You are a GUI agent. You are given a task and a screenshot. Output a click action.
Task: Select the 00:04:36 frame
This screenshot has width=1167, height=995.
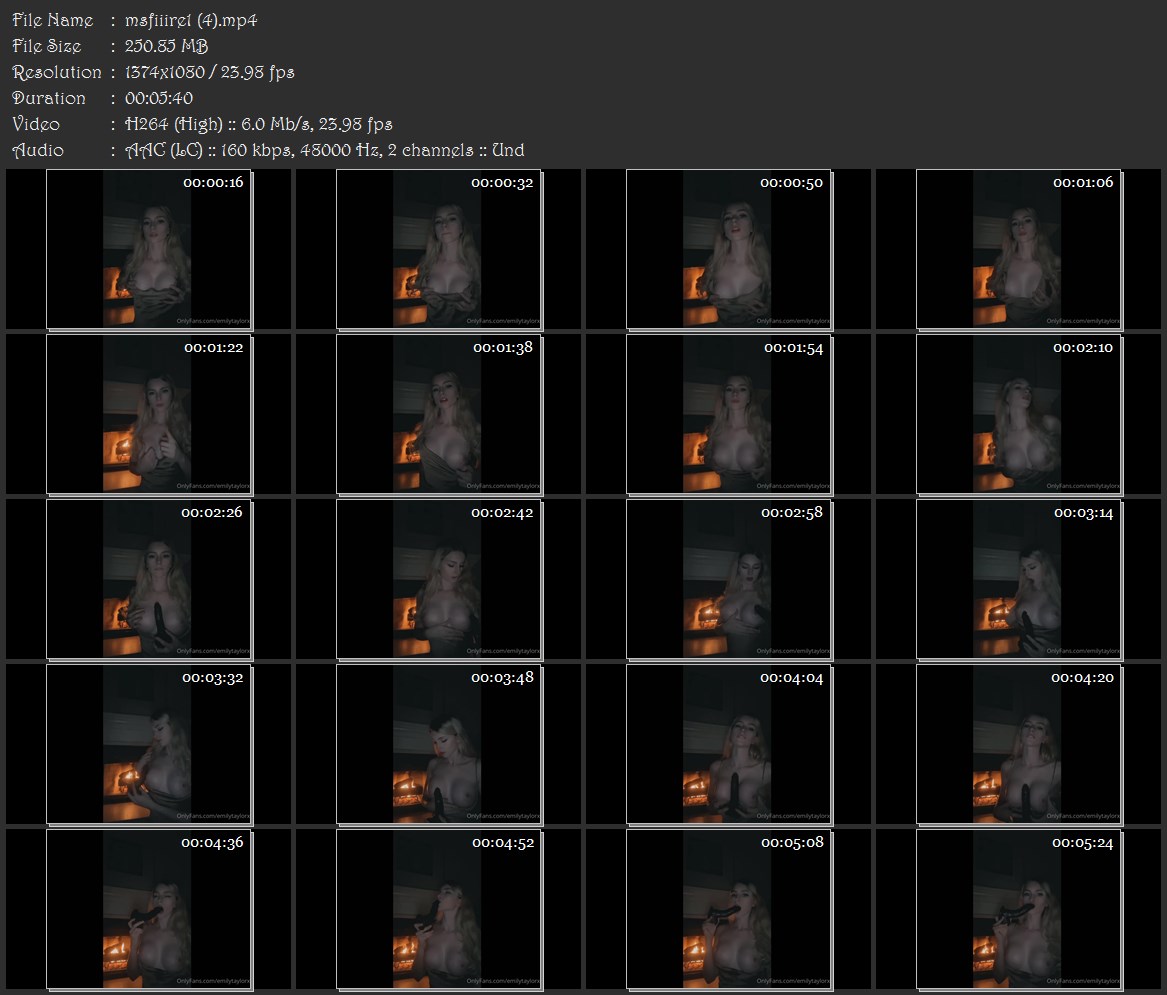tap(149, 909)
